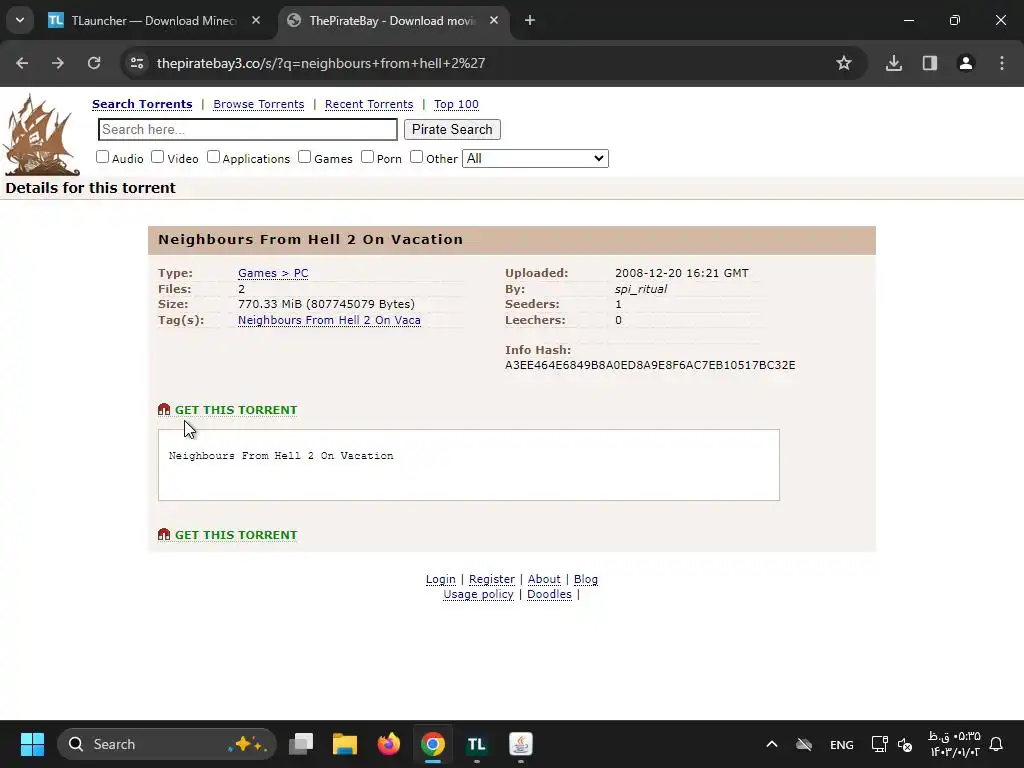This screenshot has height=768, width=1024.
Task: Click the lower GET THIS TORRENT link
Action: (x=236, y=535)
